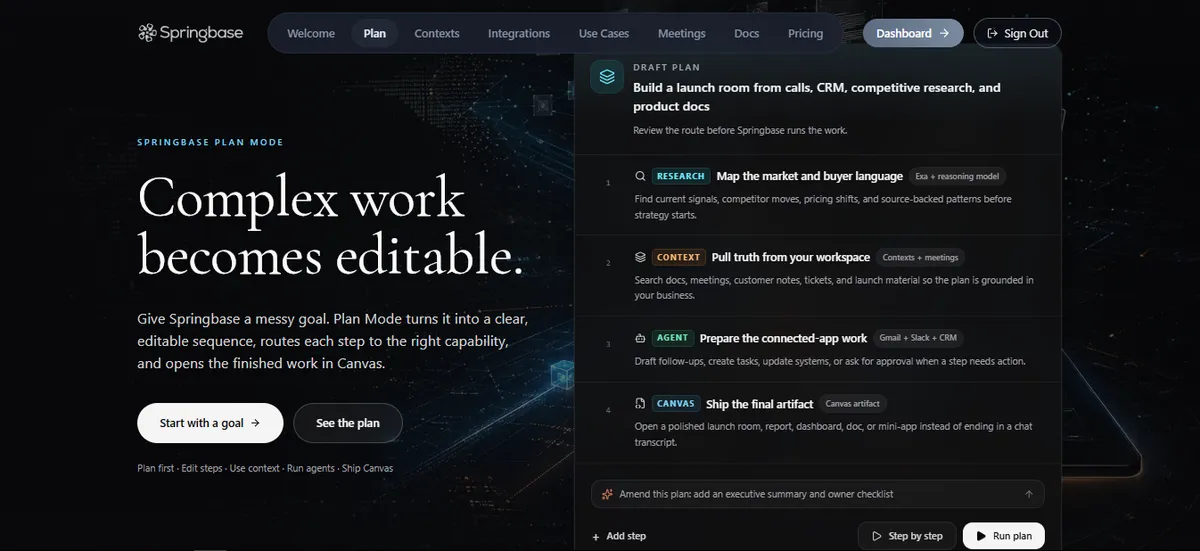Click the Canvas step document icon

click(x=640, y=404)
